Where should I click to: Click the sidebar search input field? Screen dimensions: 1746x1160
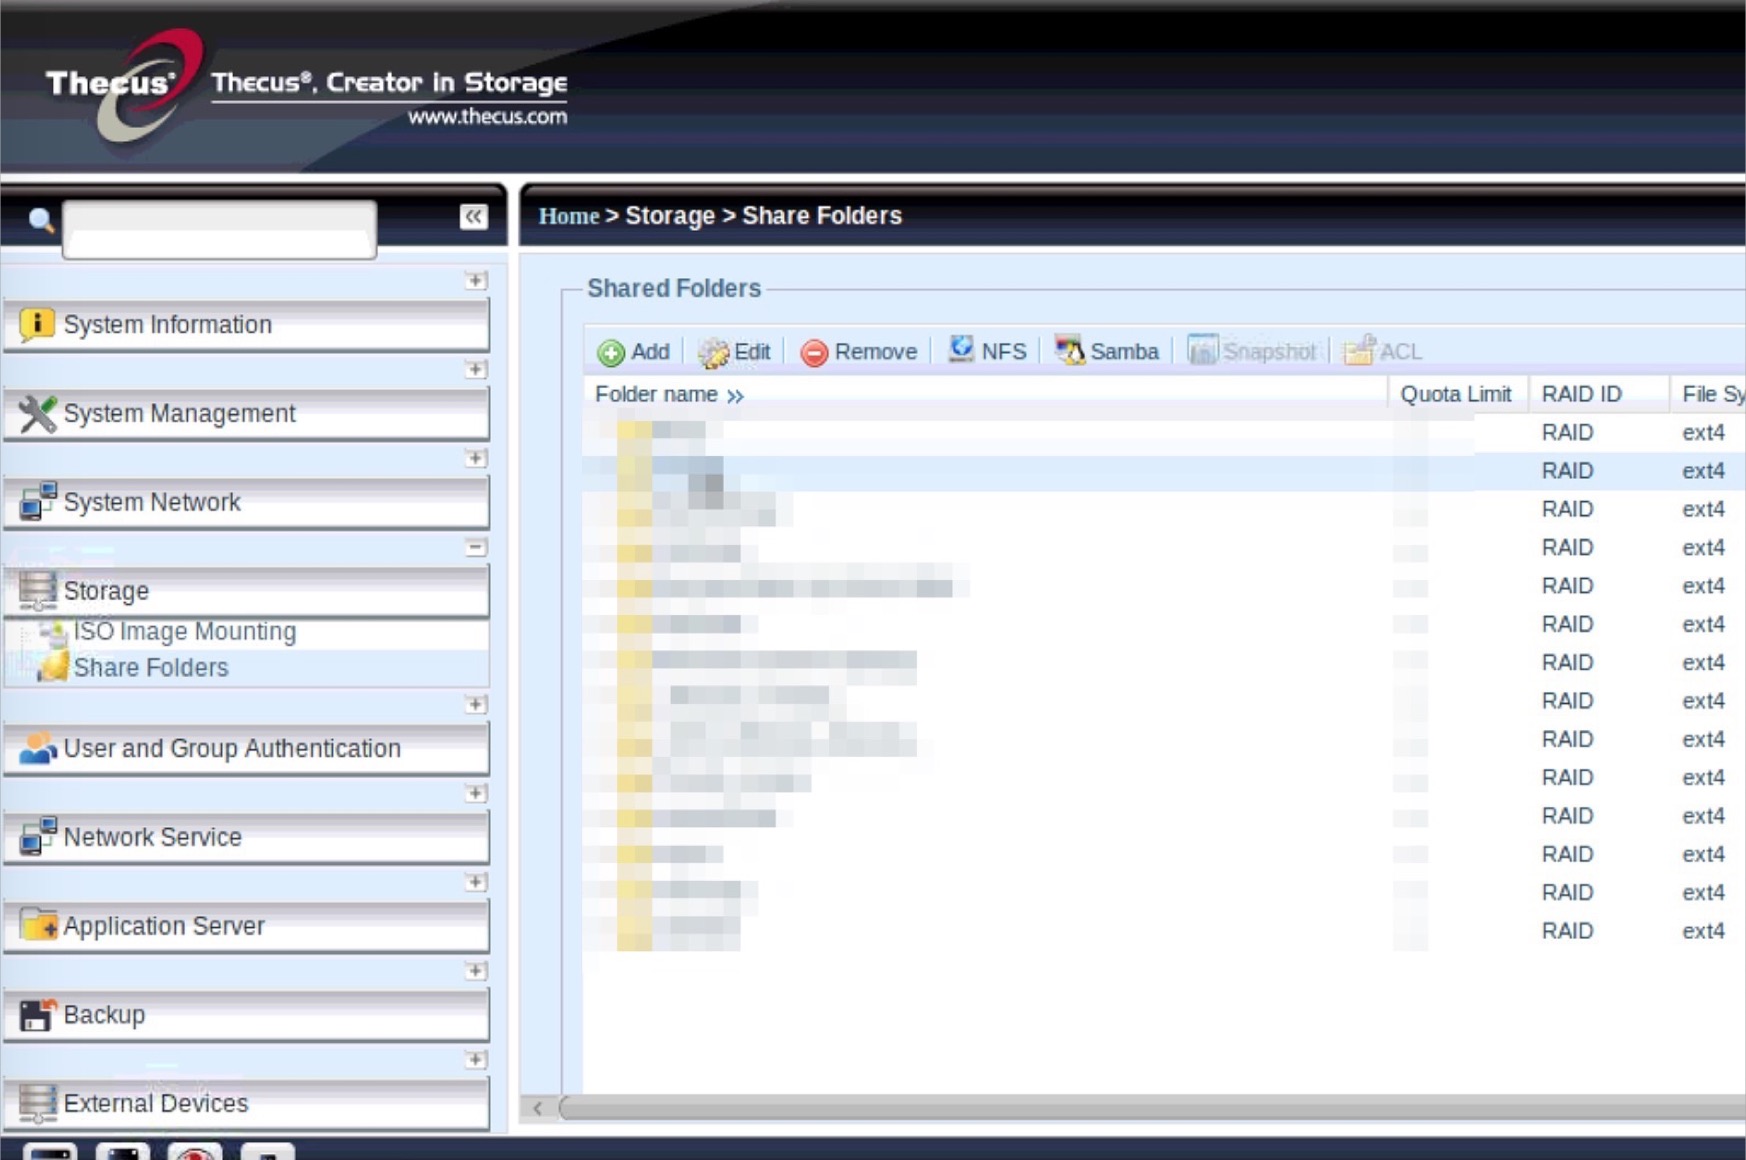pos(219,229)
